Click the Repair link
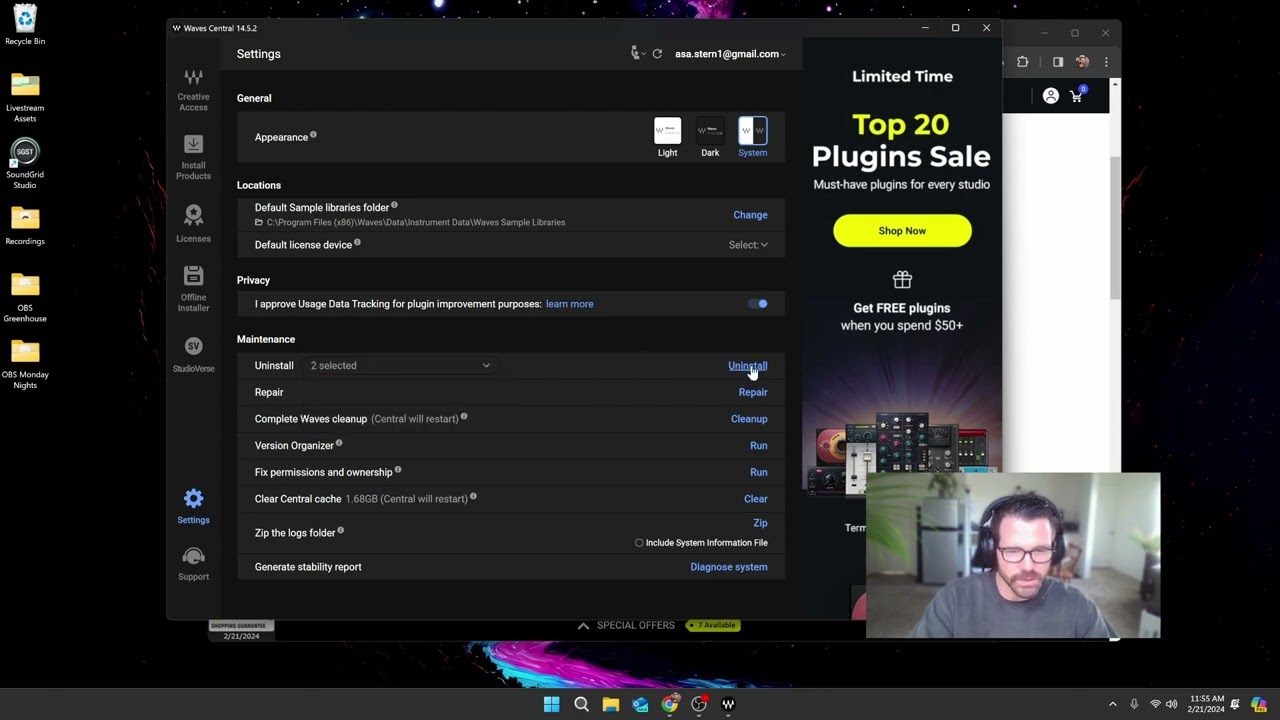Image resolution: width=1280 pixels, height=720 pixels. click(753, 392)
